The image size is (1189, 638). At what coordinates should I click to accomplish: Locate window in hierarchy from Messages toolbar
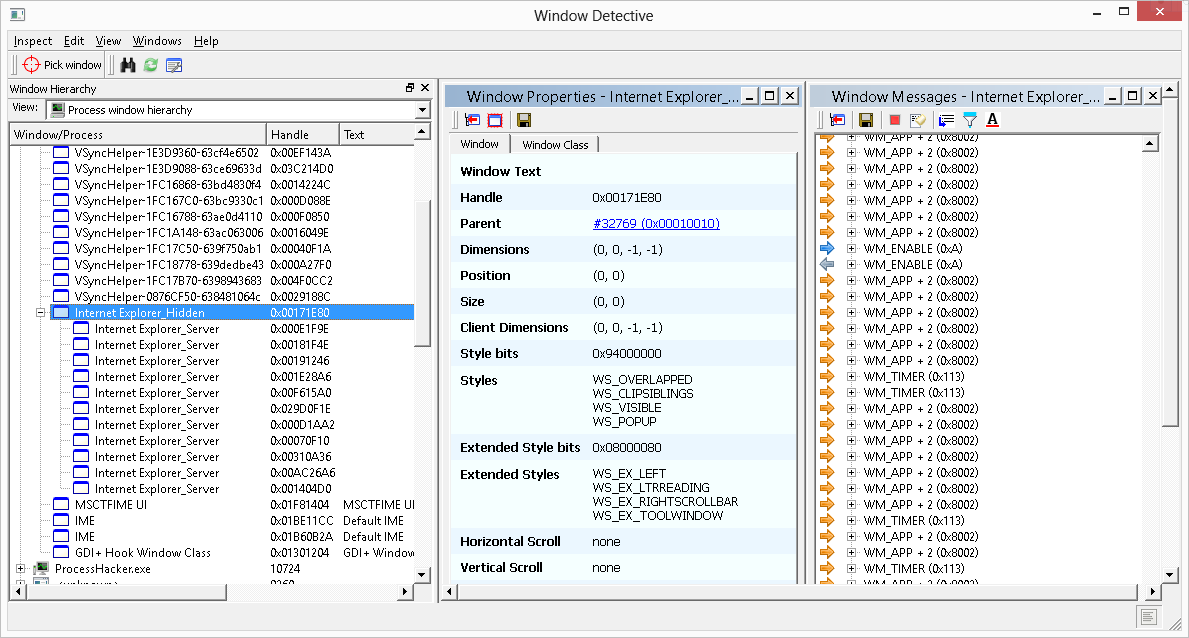click(x=837, y=120)
